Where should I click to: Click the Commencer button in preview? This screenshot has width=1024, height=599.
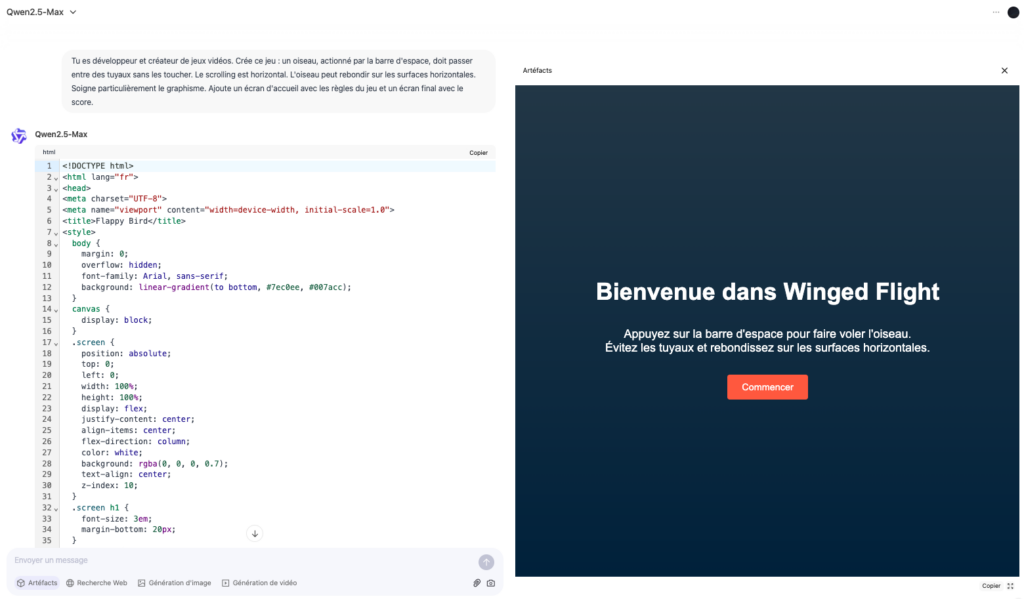767,387
